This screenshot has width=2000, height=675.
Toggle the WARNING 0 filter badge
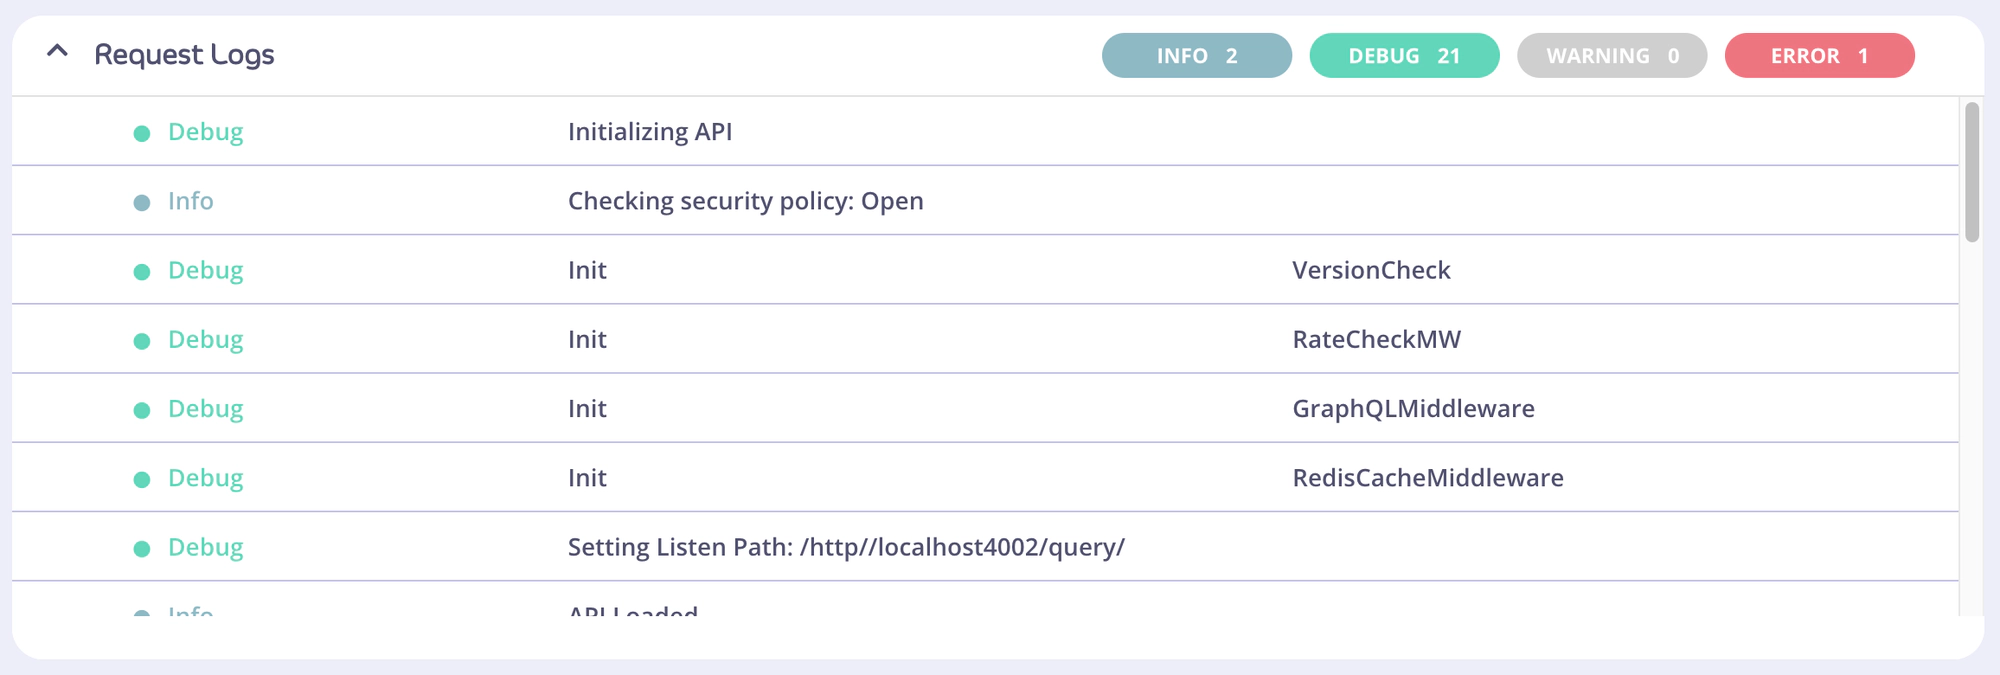[x=1611, y=56]
